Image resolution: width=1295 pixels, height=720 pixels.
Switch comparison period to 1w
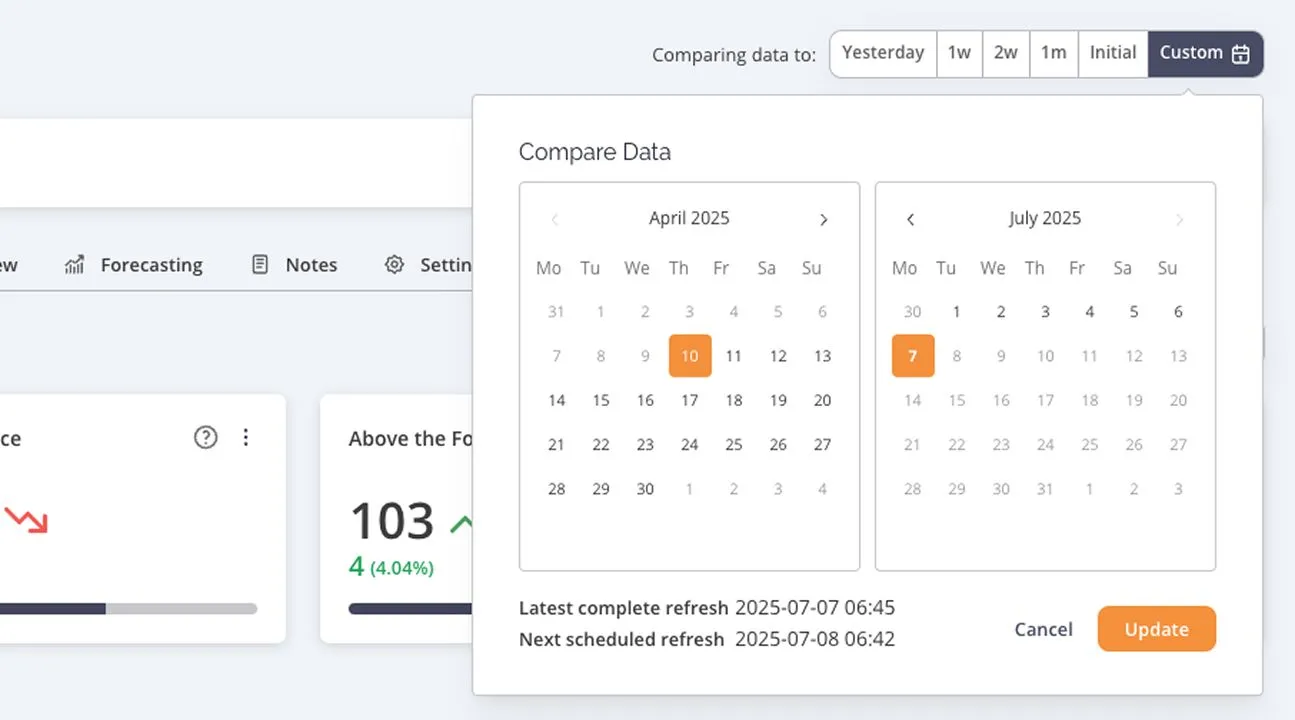click(x=959, y=53)
